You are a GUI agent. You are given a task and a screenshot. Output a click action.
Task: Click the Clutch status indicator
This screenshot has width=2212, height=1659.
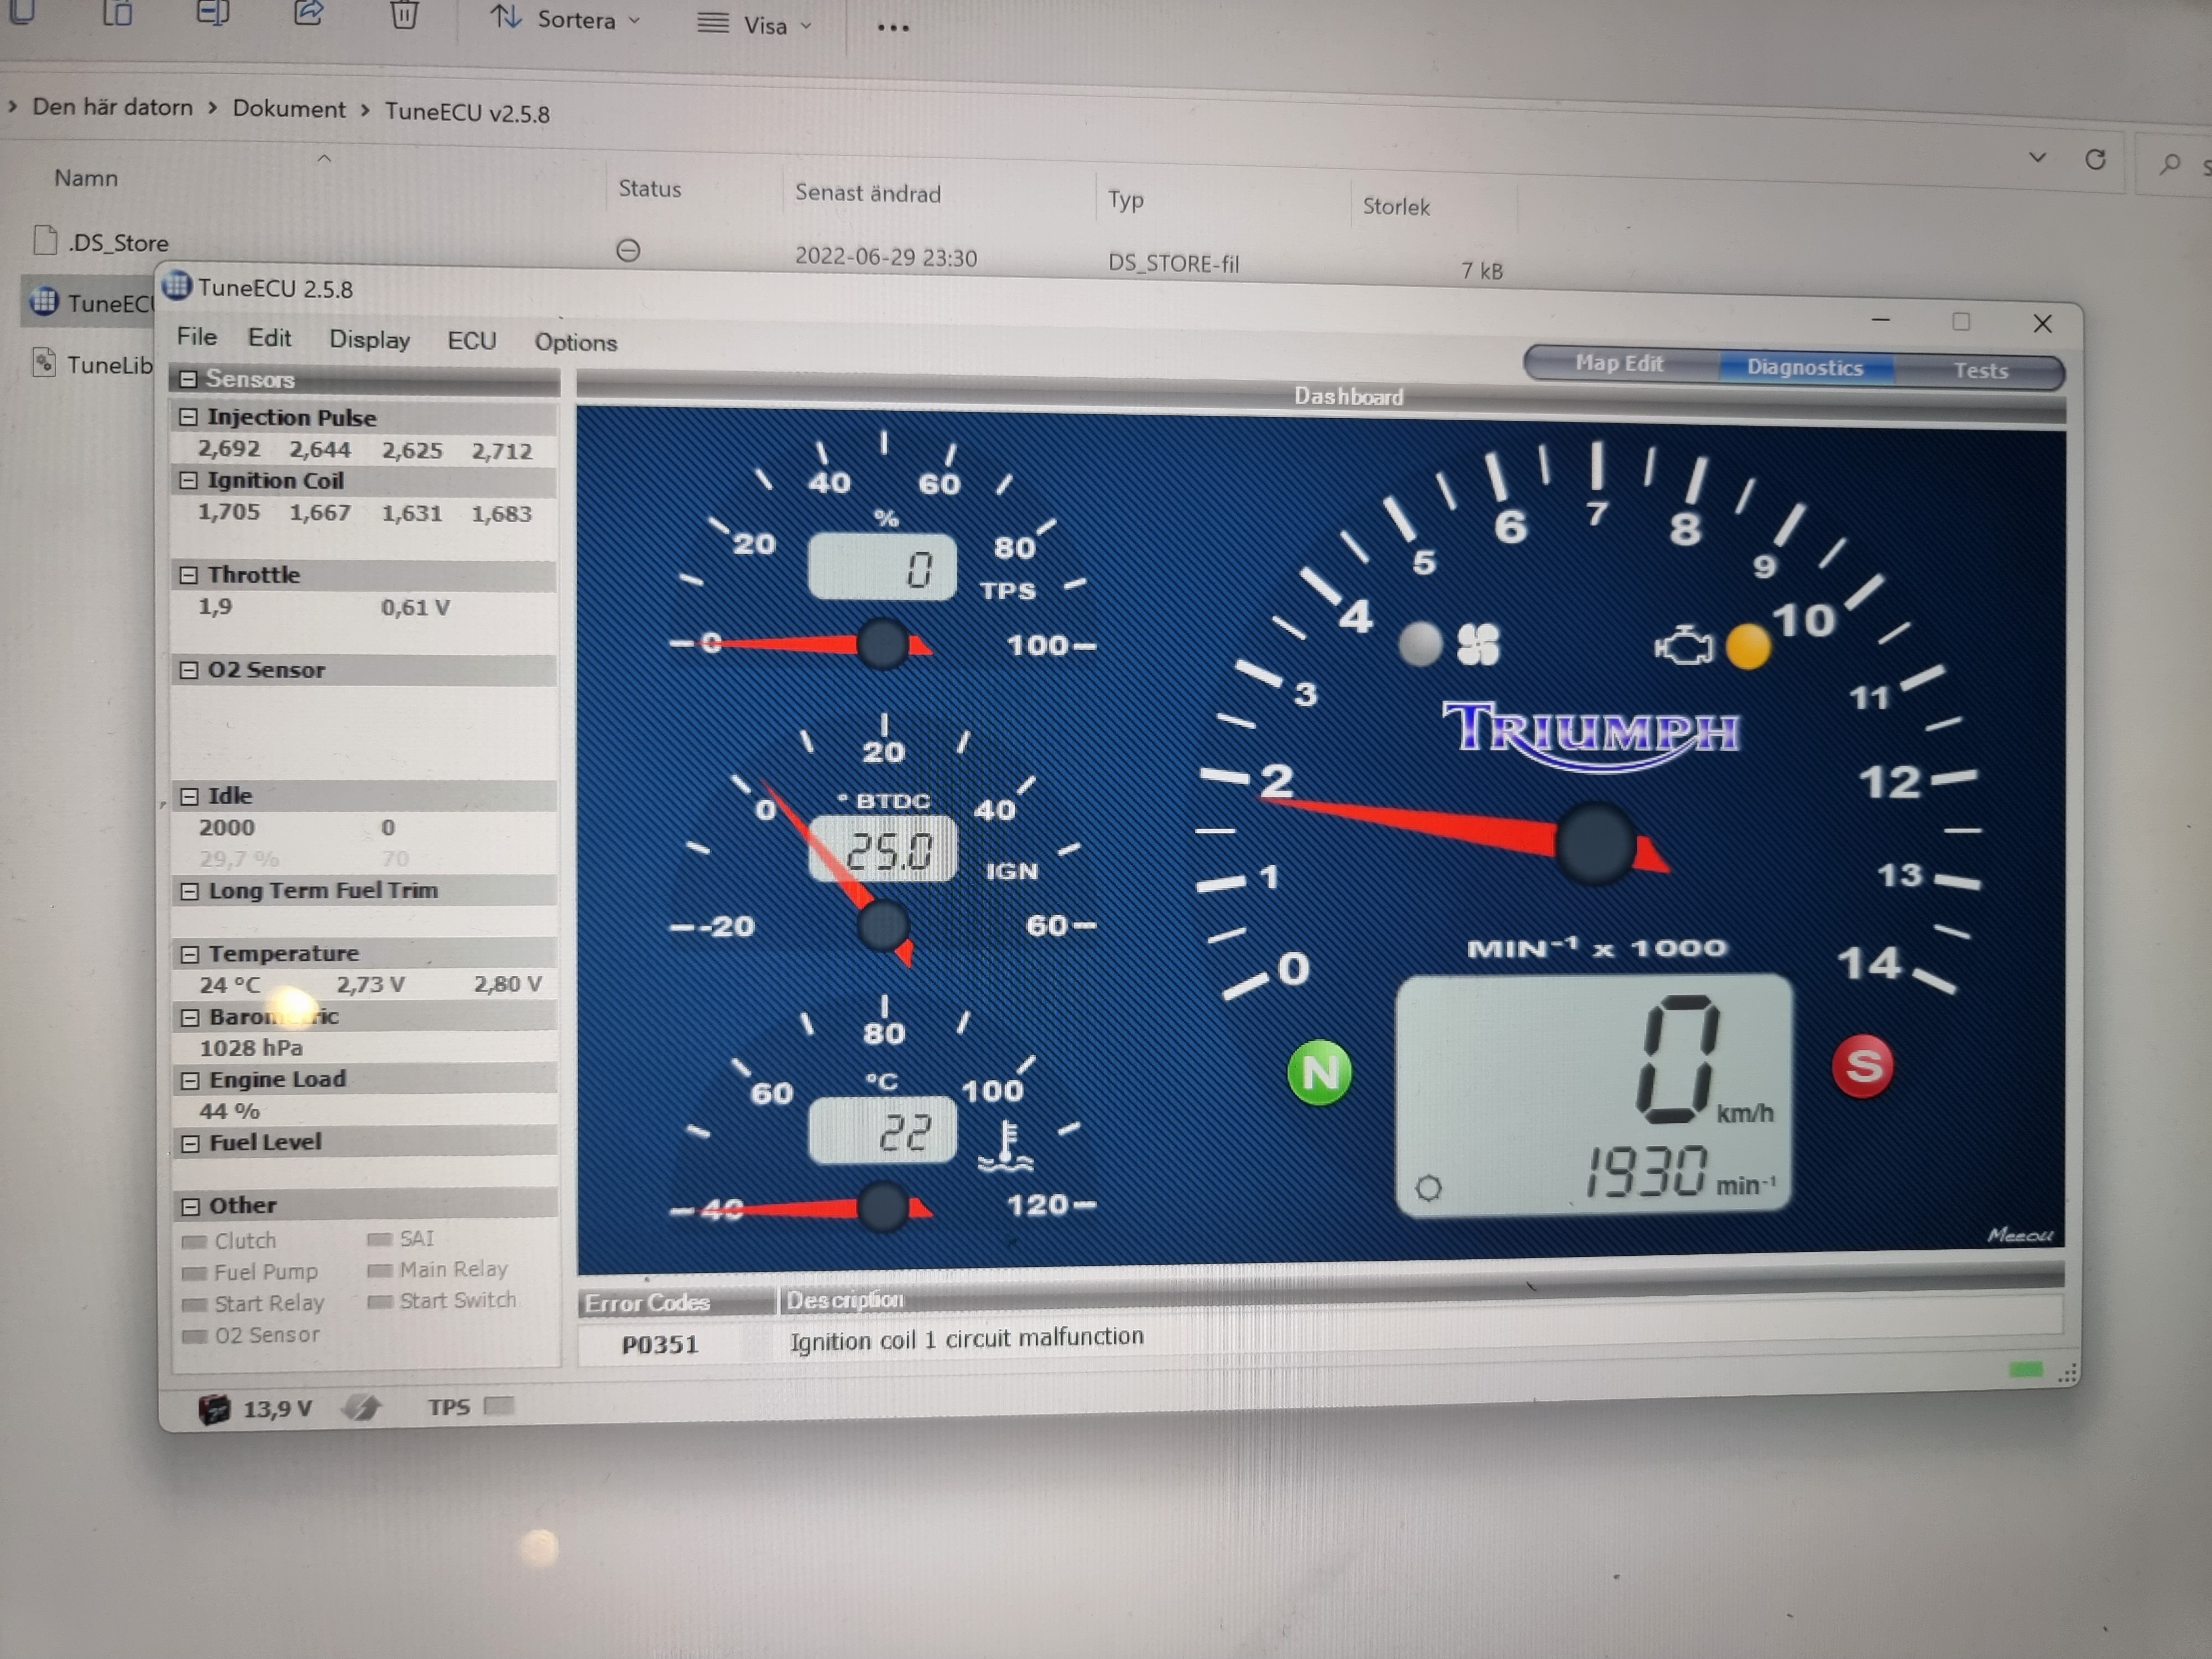193,1242
